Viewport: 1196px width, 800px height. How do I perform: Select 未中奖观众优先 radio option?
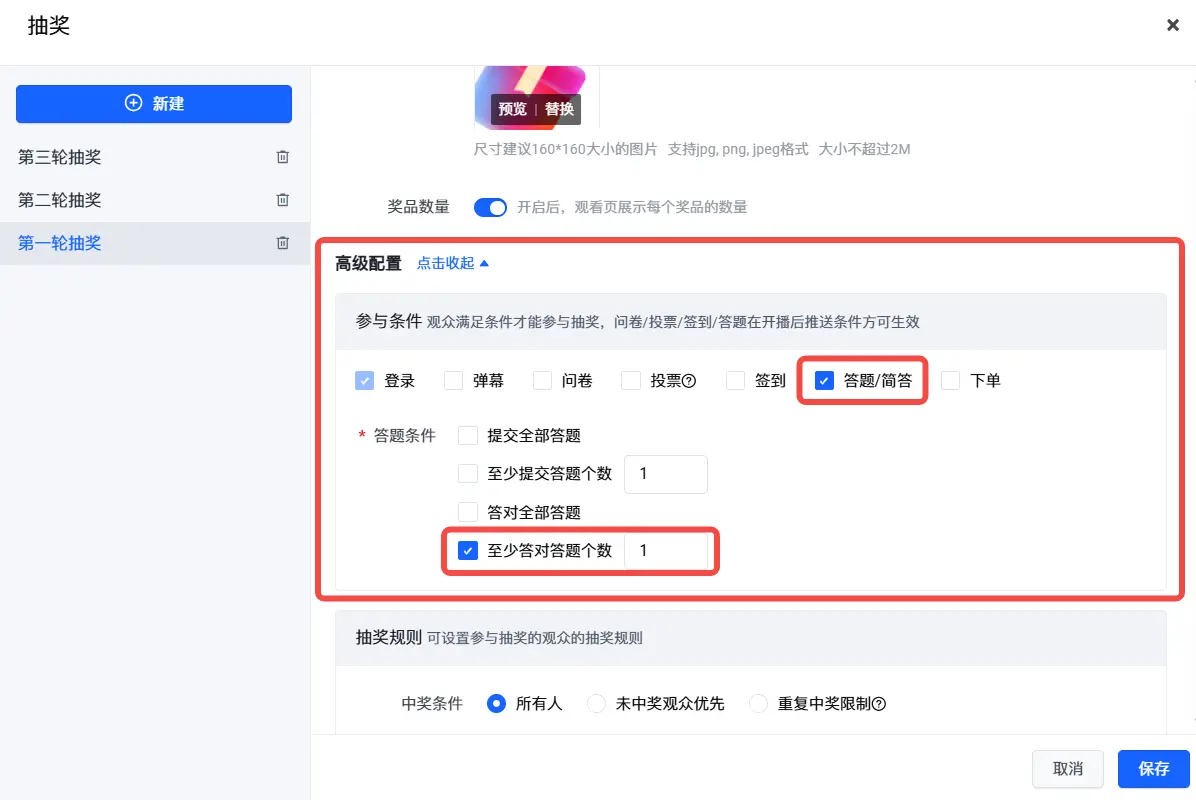pyautogui.click(x=596, y=704)
